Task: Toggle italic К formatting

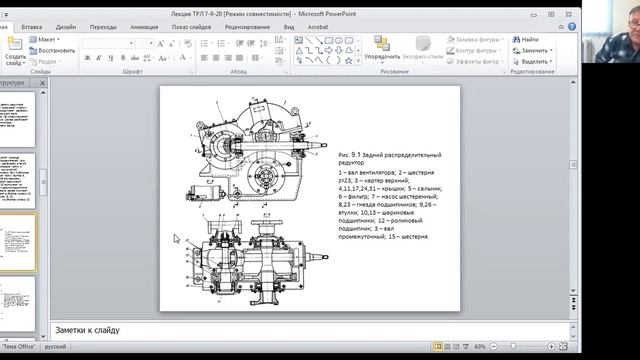Action: click(99, 58)
